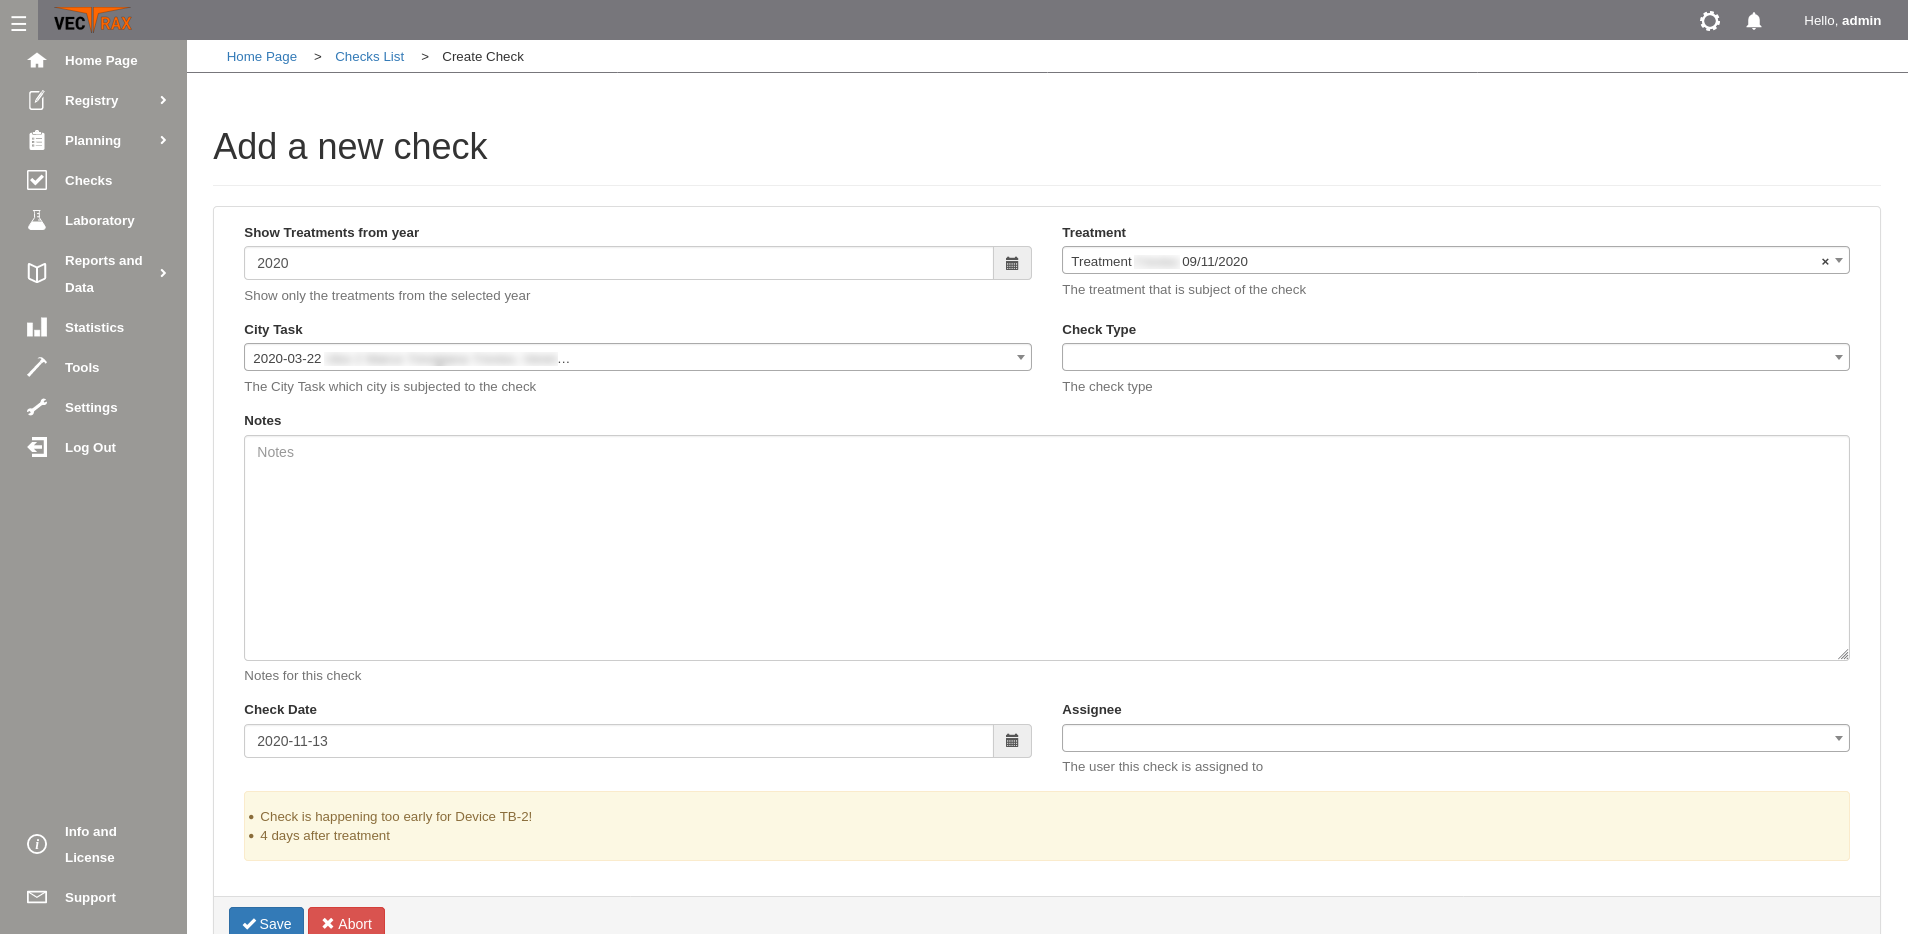Viewport: 1920px width, 934px height.
Task: Expand the Planning submenu chevron
Action: coord(163,140)
